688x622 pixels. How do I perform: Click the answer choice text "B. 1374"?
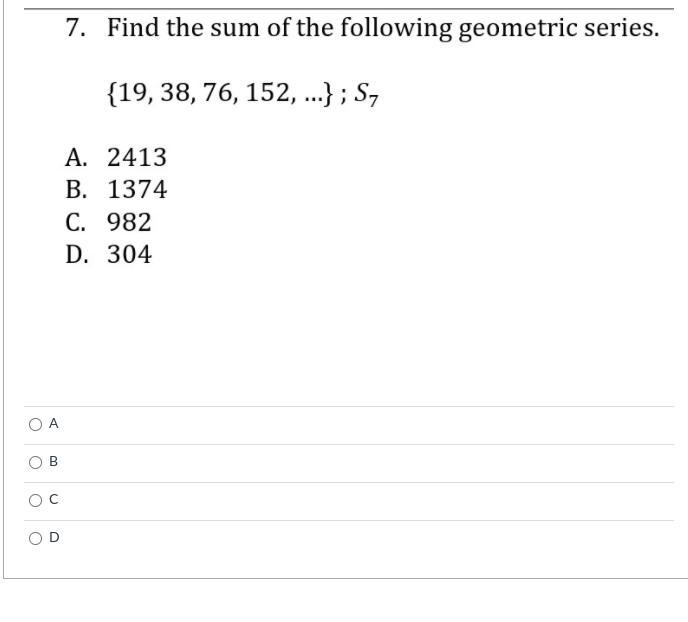116,189
